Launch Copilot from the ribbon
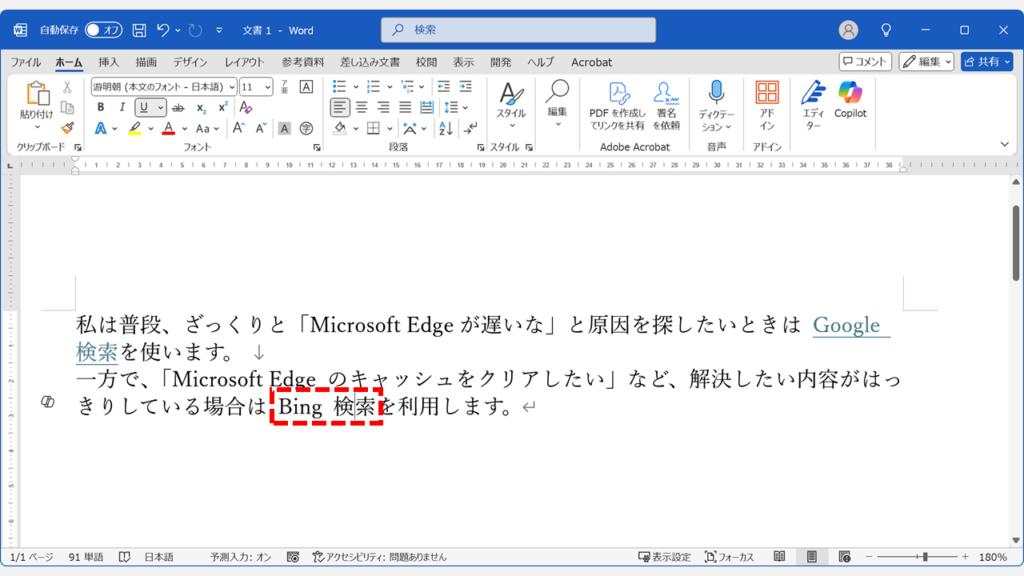 pos(850,100)
